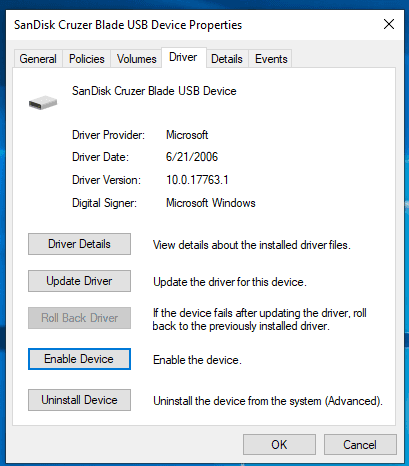Confirm the dialog with OK

click(279, 444)
